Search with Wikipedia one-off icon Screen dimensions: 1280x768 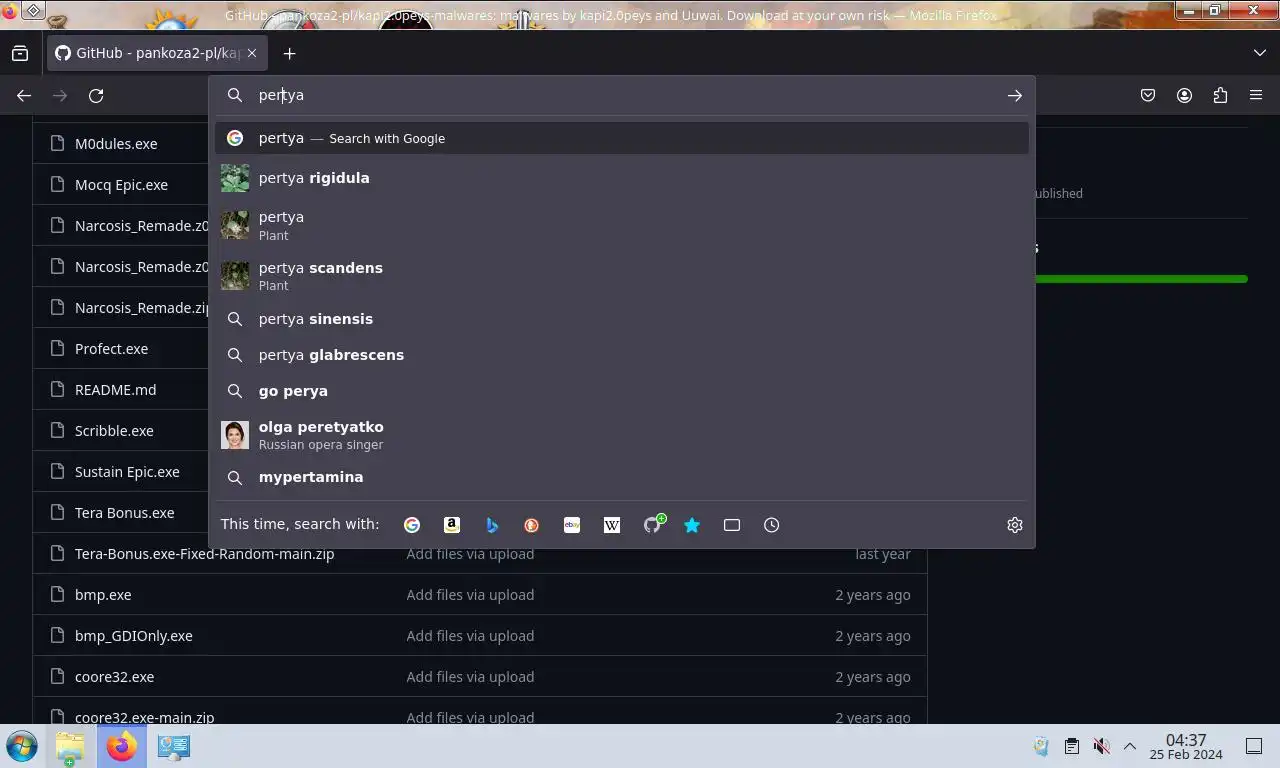[x=612, y=525]
